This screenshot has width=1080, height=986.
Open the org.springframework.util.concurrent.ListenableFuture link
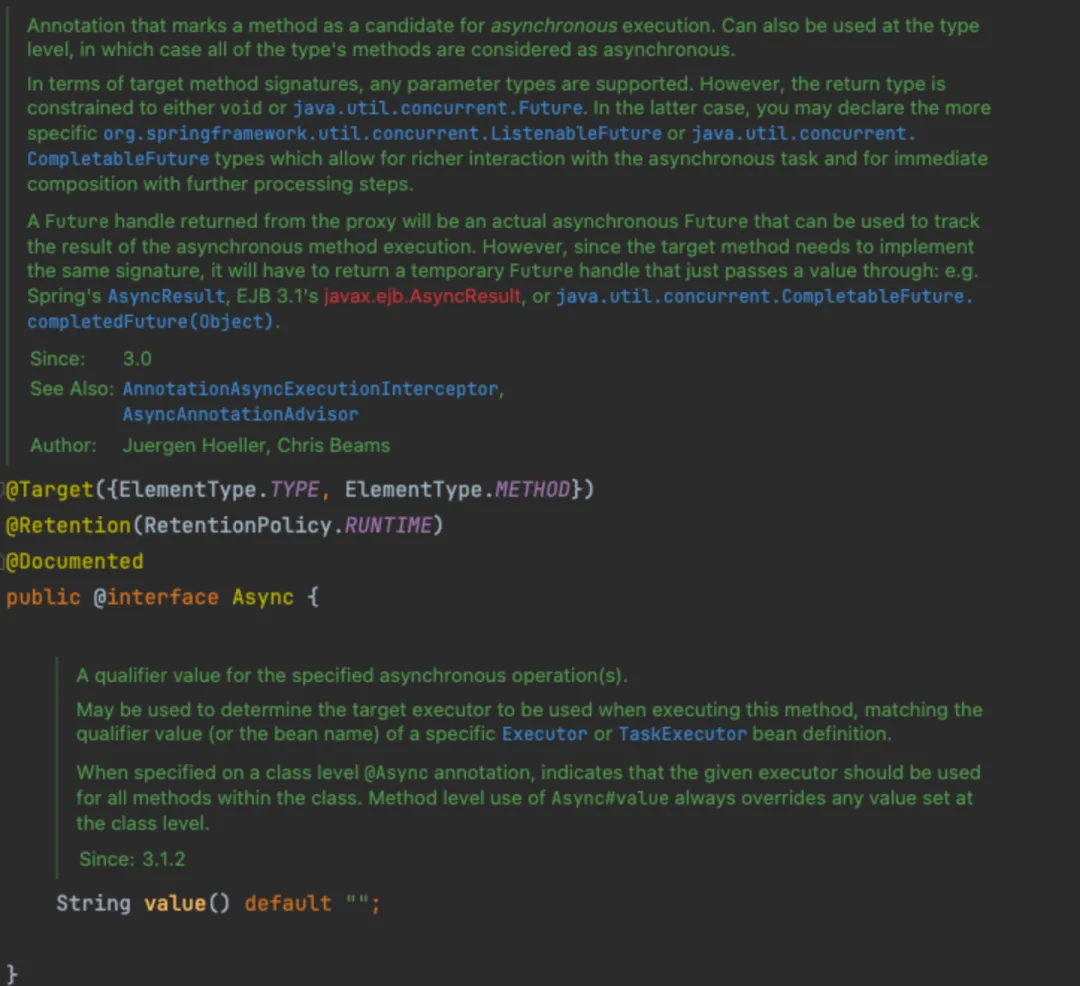(x=382, y=134)
